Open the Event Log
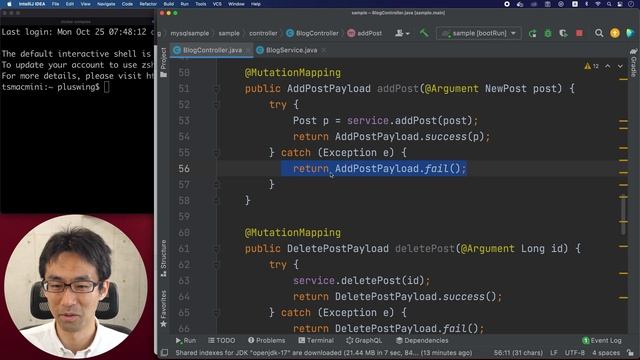 pyautogui.click(x=602, y=340)
